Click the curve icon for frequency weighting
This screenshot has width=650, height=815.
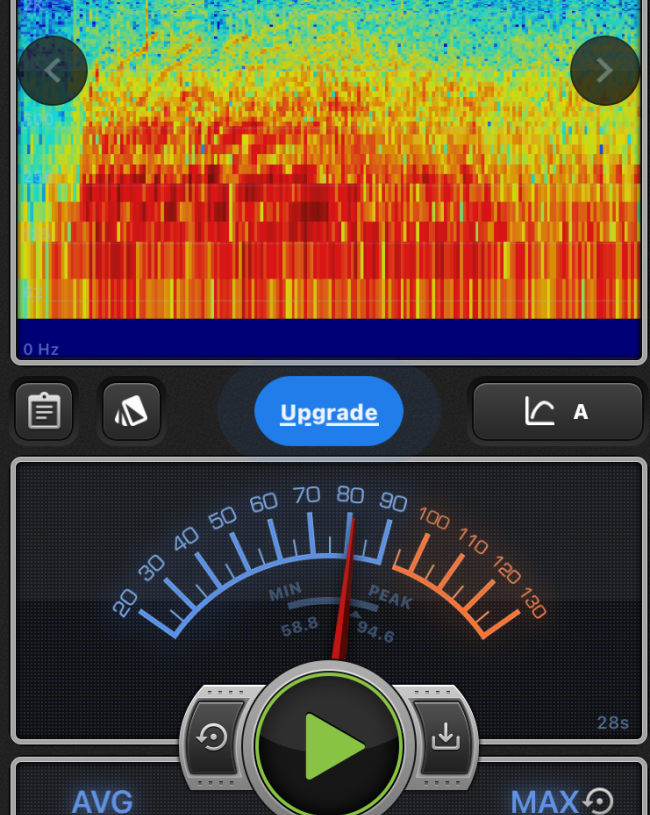pos(539,411)
